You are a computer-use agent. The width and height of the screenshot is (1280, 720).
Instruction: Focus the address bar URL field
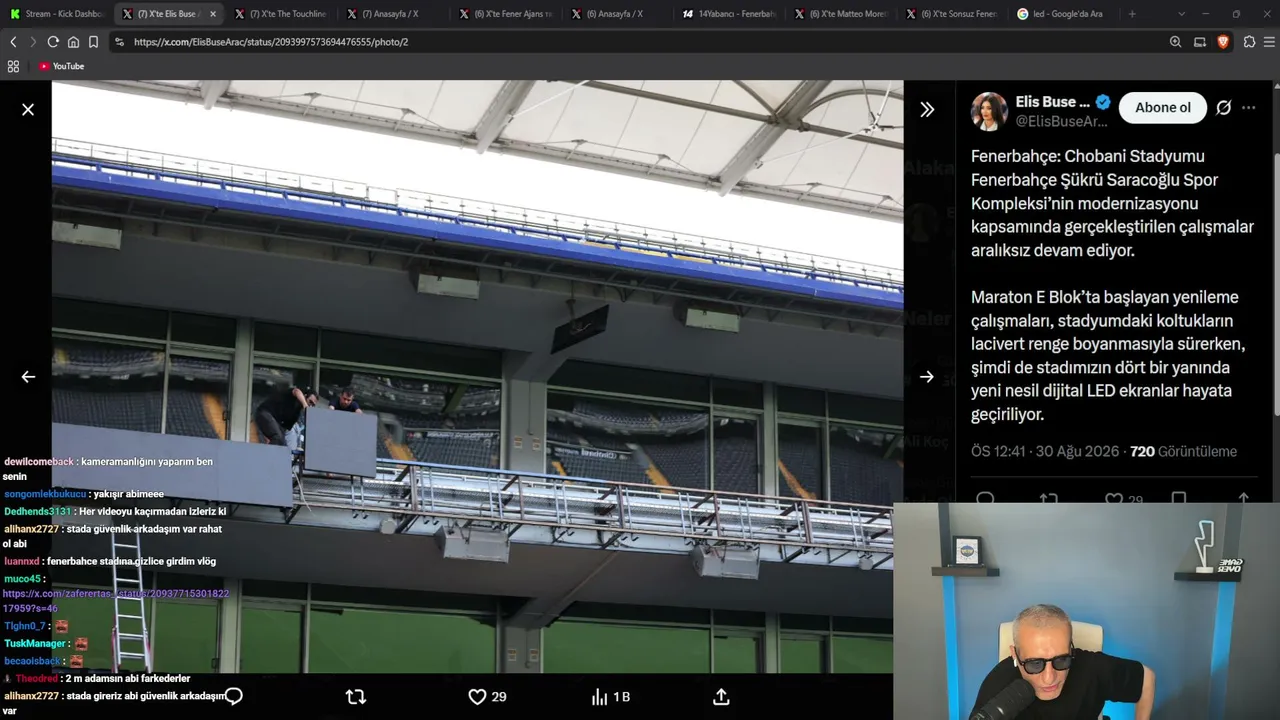click(640, 42)
